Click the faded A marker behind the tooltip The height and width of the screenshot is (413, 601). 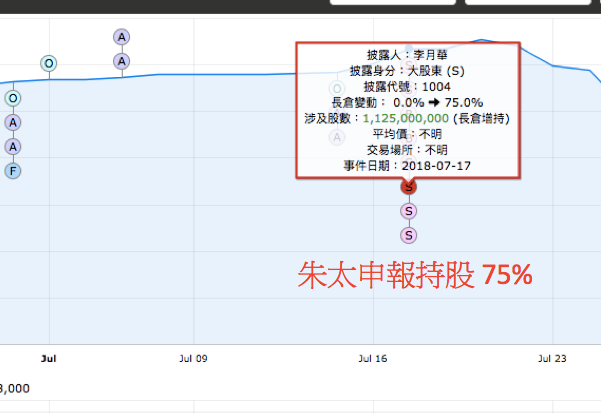click(337, 137)
